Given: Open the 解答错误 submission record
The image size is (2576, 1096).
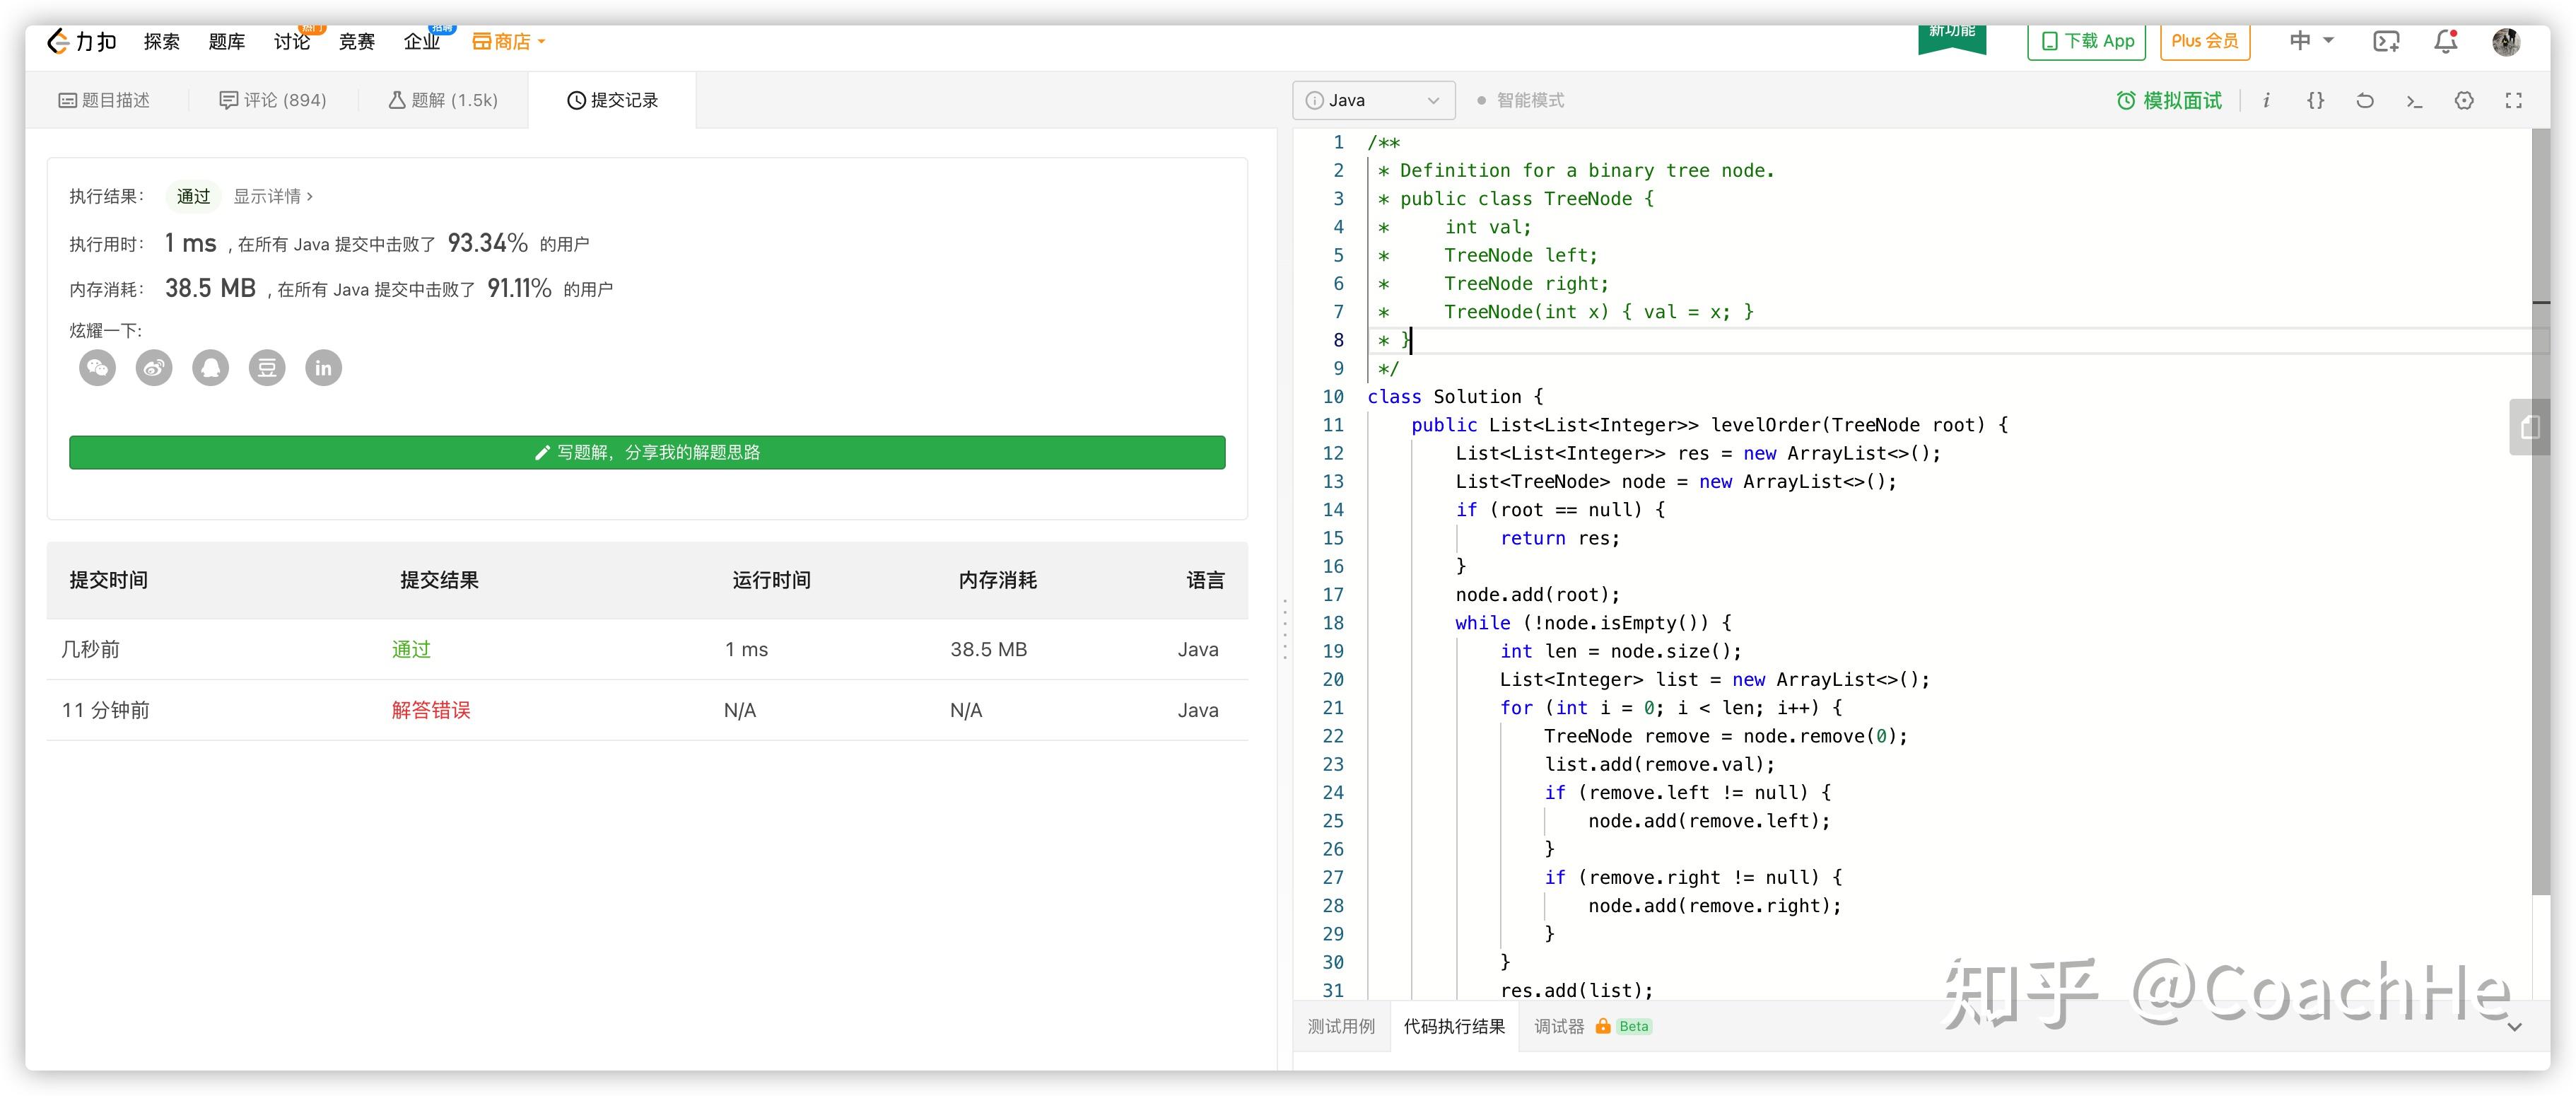Looking at the screenshot, I should coord(430,710).
